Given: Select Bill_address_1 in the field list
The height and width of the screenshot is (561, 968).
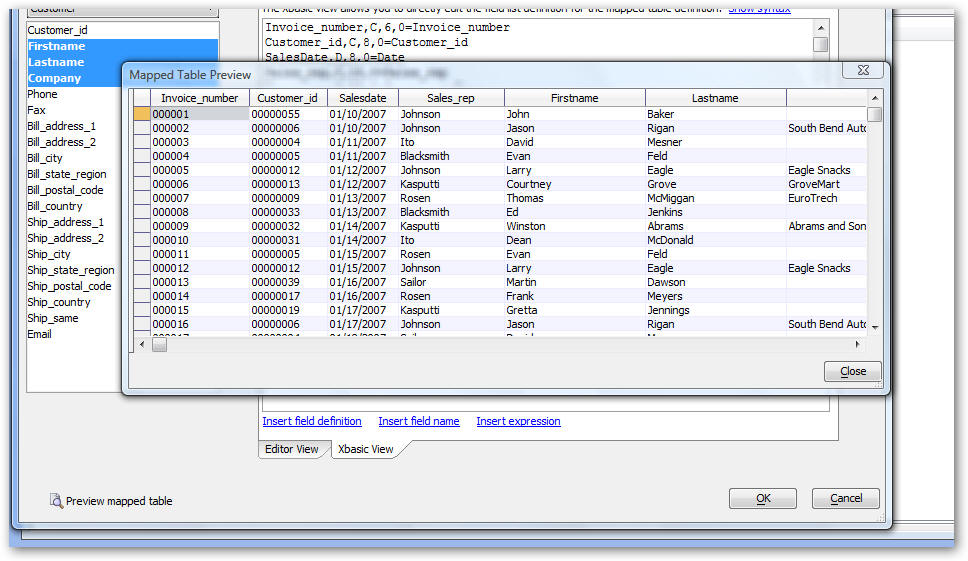Looking at the screenshot, I should pos(74,127).
